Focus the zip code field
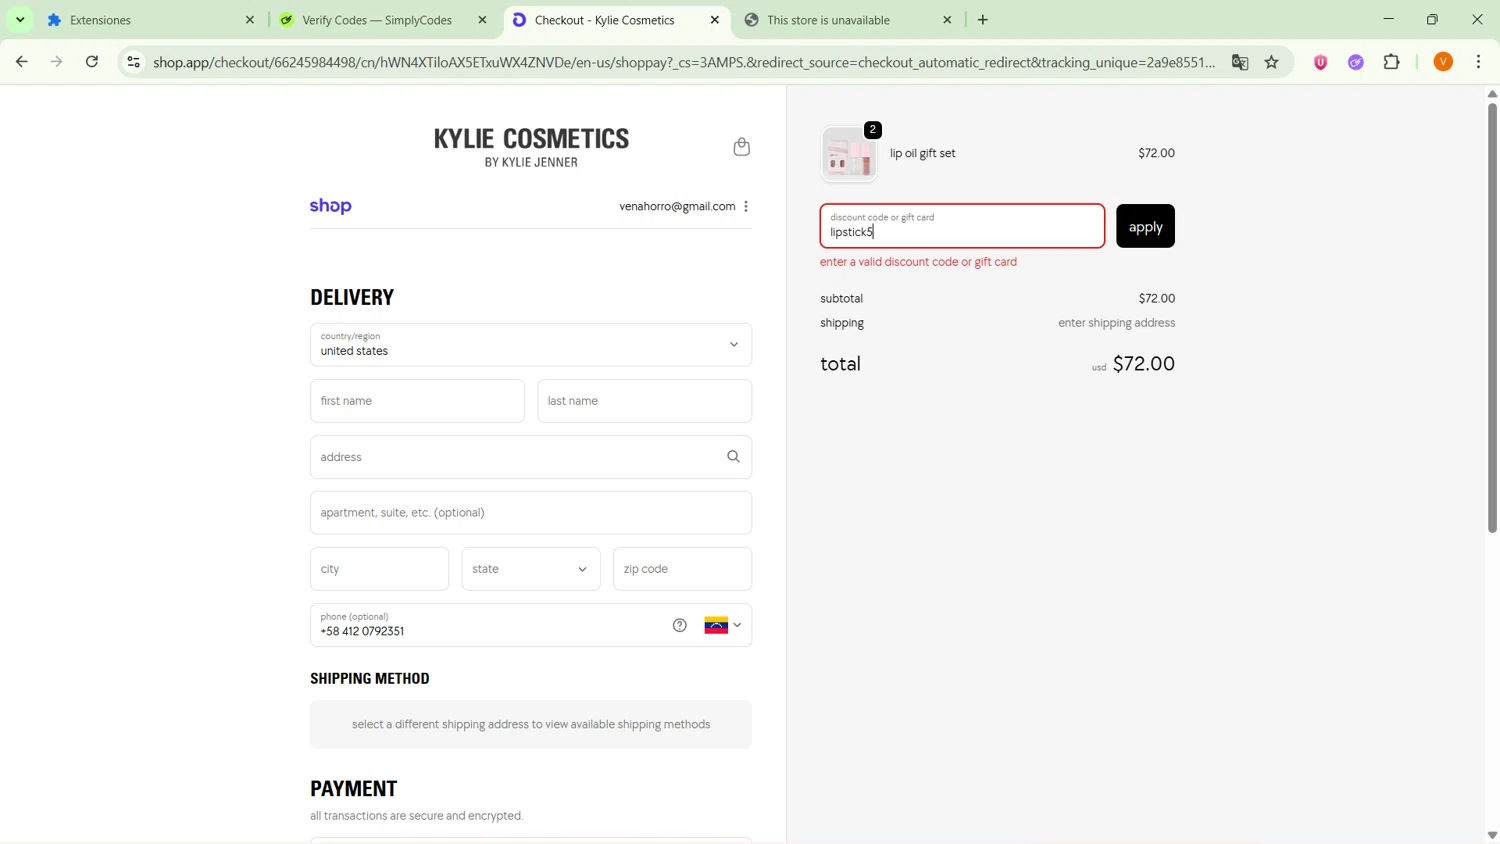This screenshot has width=1500, height=844. point(683,569)
